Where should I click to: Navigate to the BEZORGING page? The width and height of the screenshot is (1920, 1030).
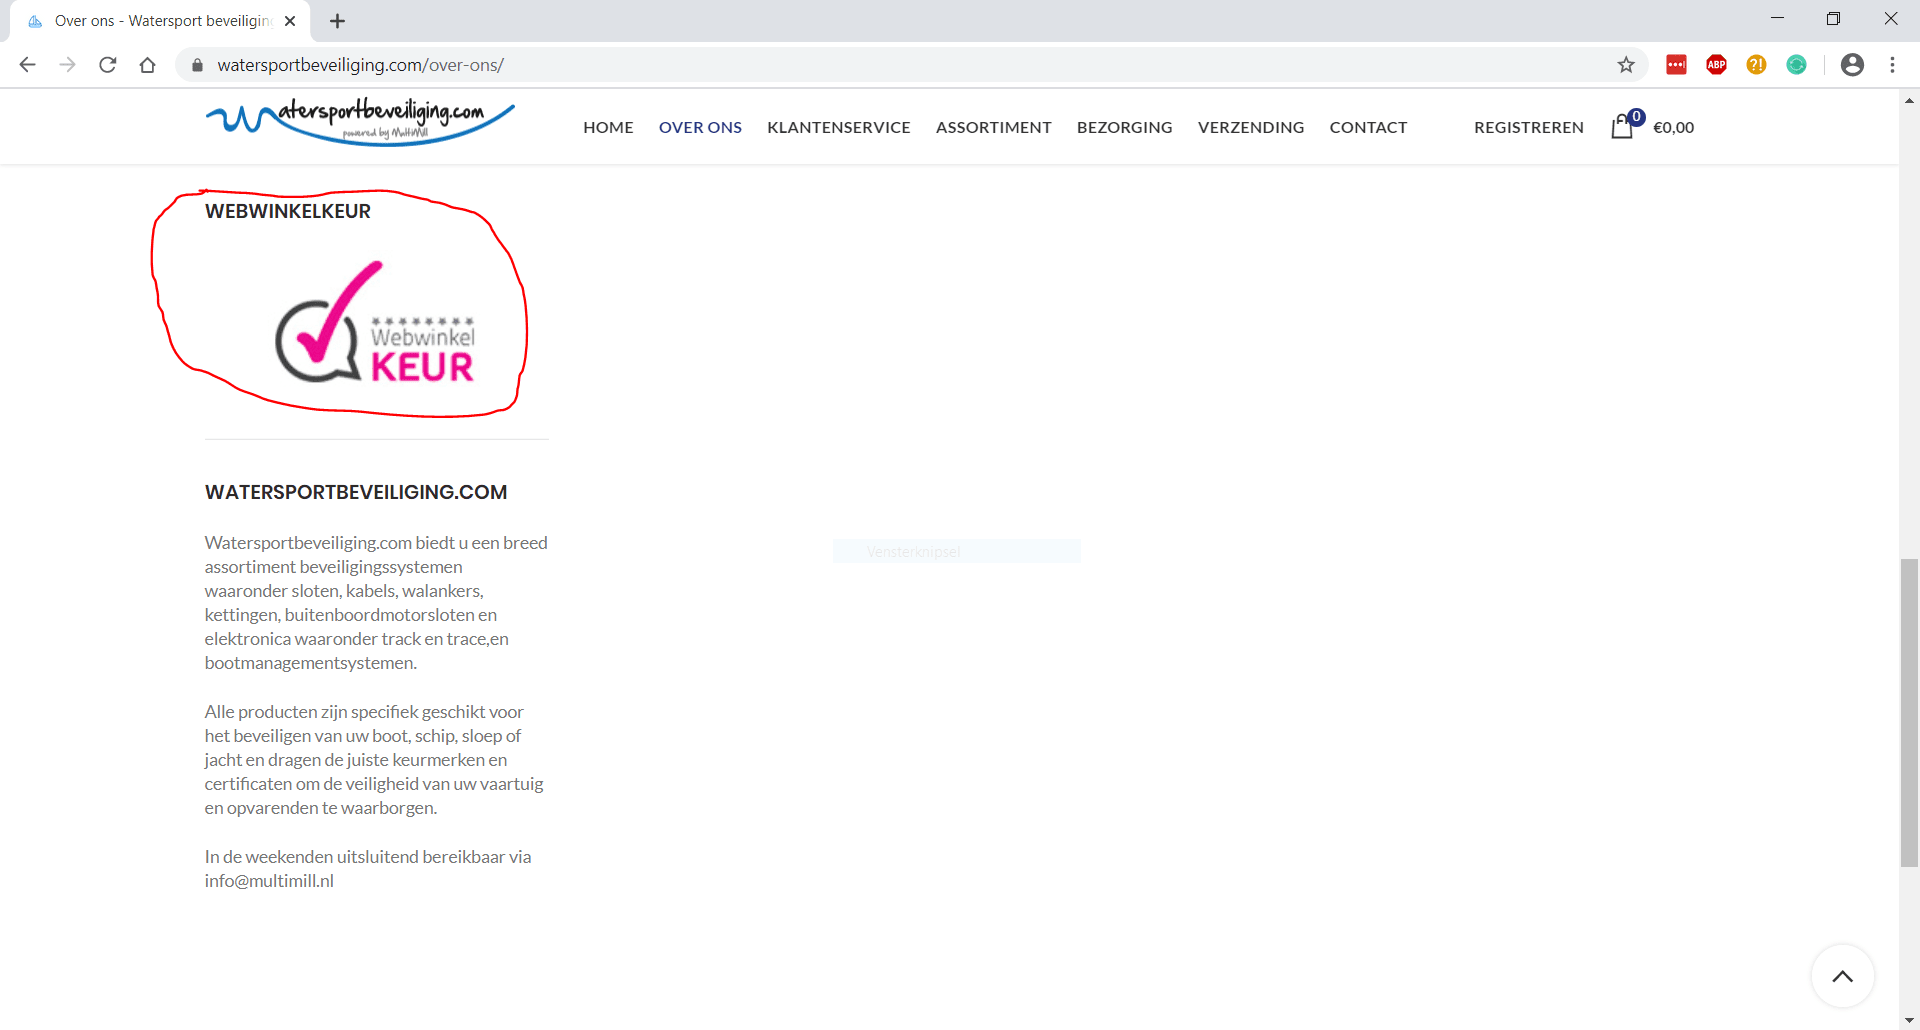tap(1124, 127)
